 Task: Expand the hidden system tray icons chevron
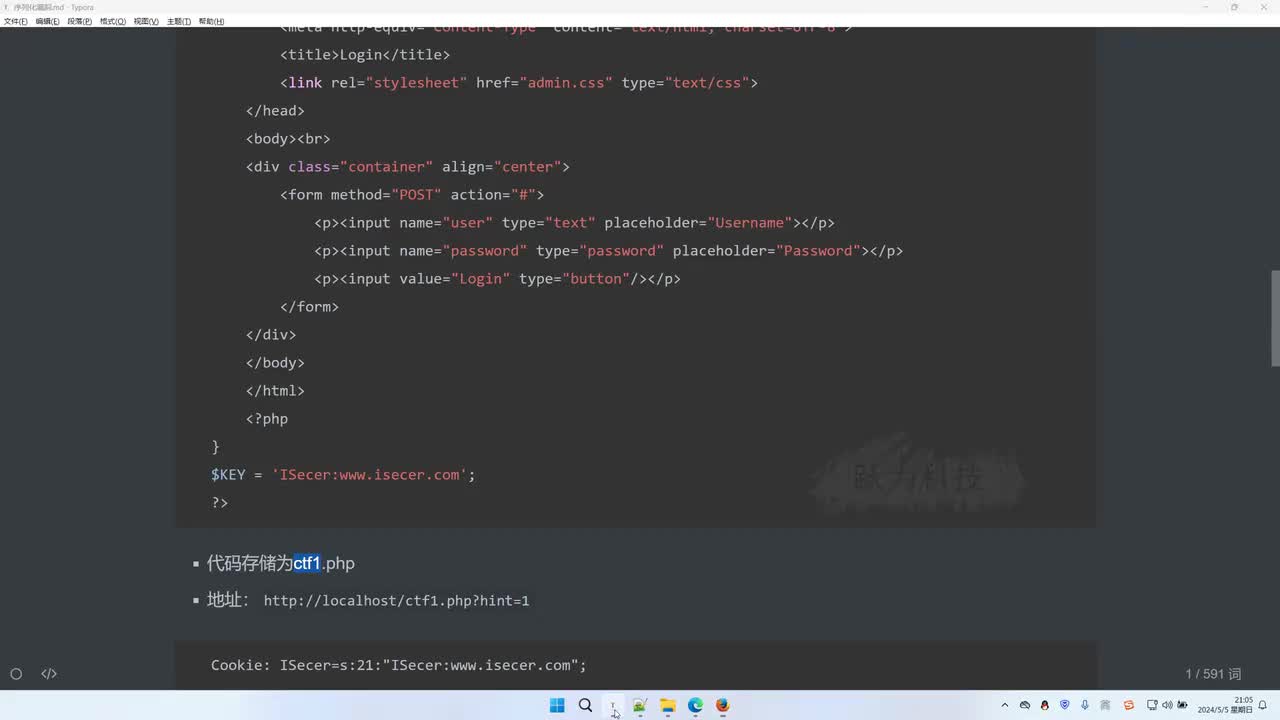pyautogui.click(x=1005, y=705)
